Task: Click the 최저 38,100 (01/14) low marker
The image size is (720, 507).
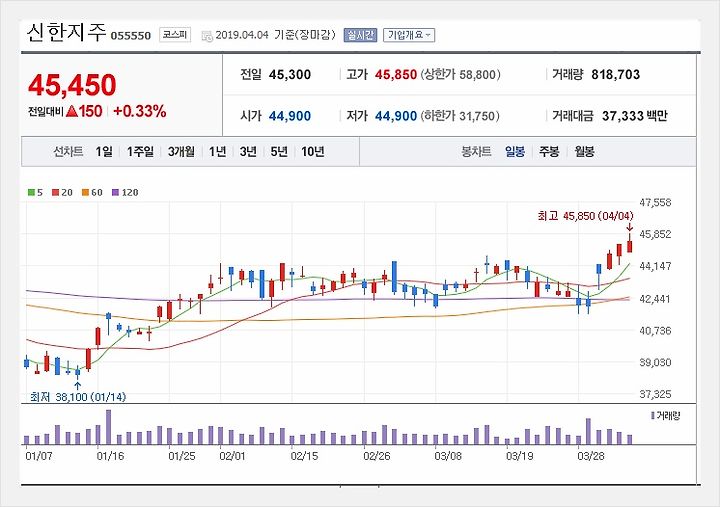Action: pyautogui.click(x=78, y=397)
